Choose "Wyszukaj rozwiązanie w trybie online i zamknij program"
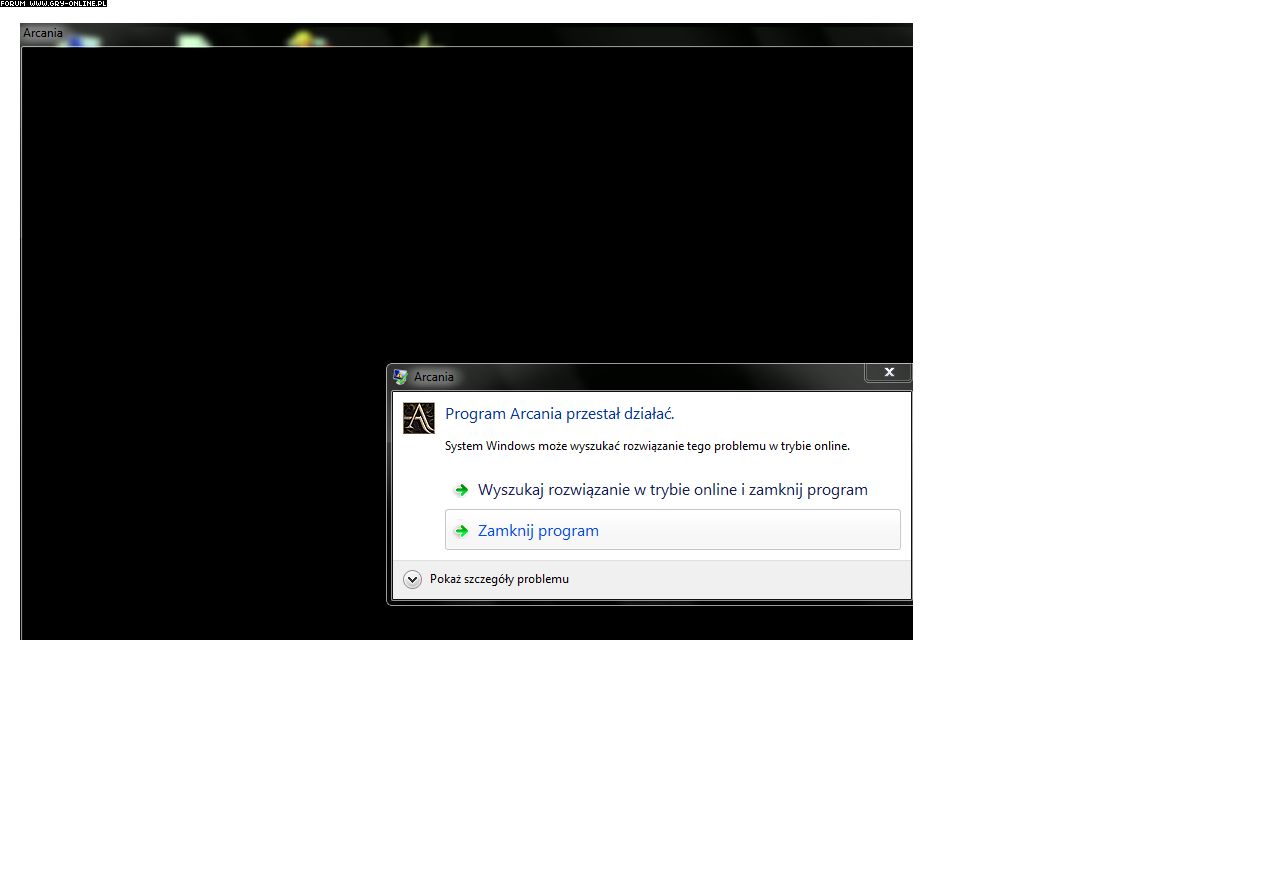This screenshot has width=1274, height=880. (x=672, y=490)
